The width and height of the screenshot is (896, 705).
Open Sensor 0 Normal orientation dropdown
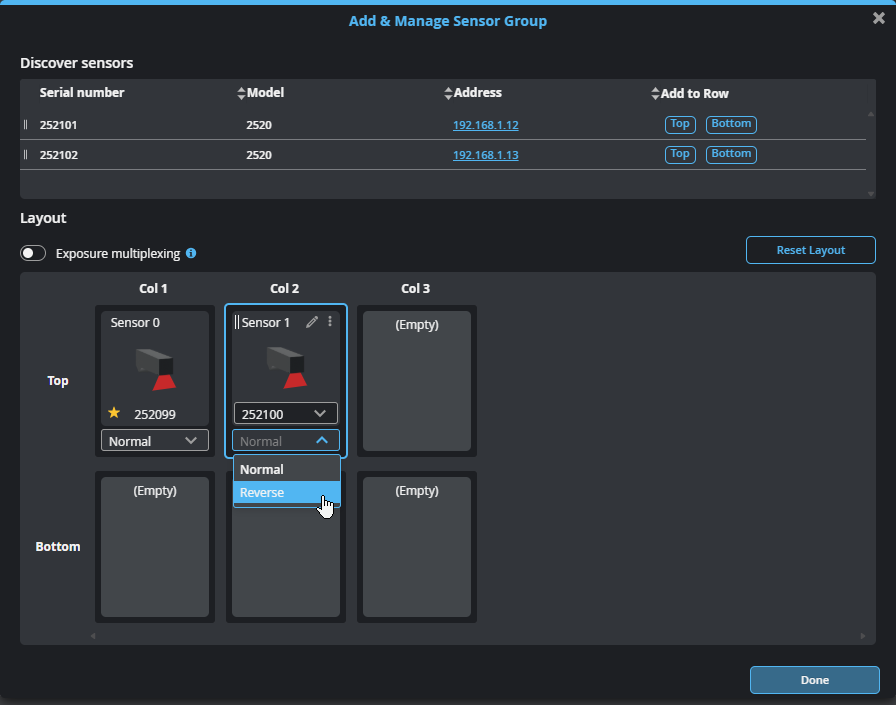coord(155,441)
